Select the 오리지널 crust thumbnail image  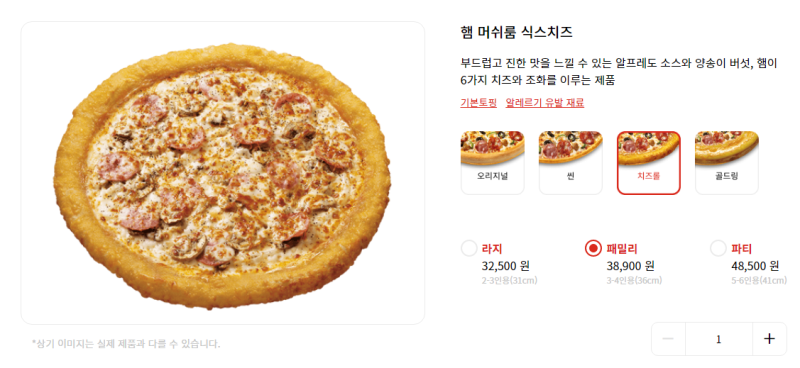(x=492, y=148)
